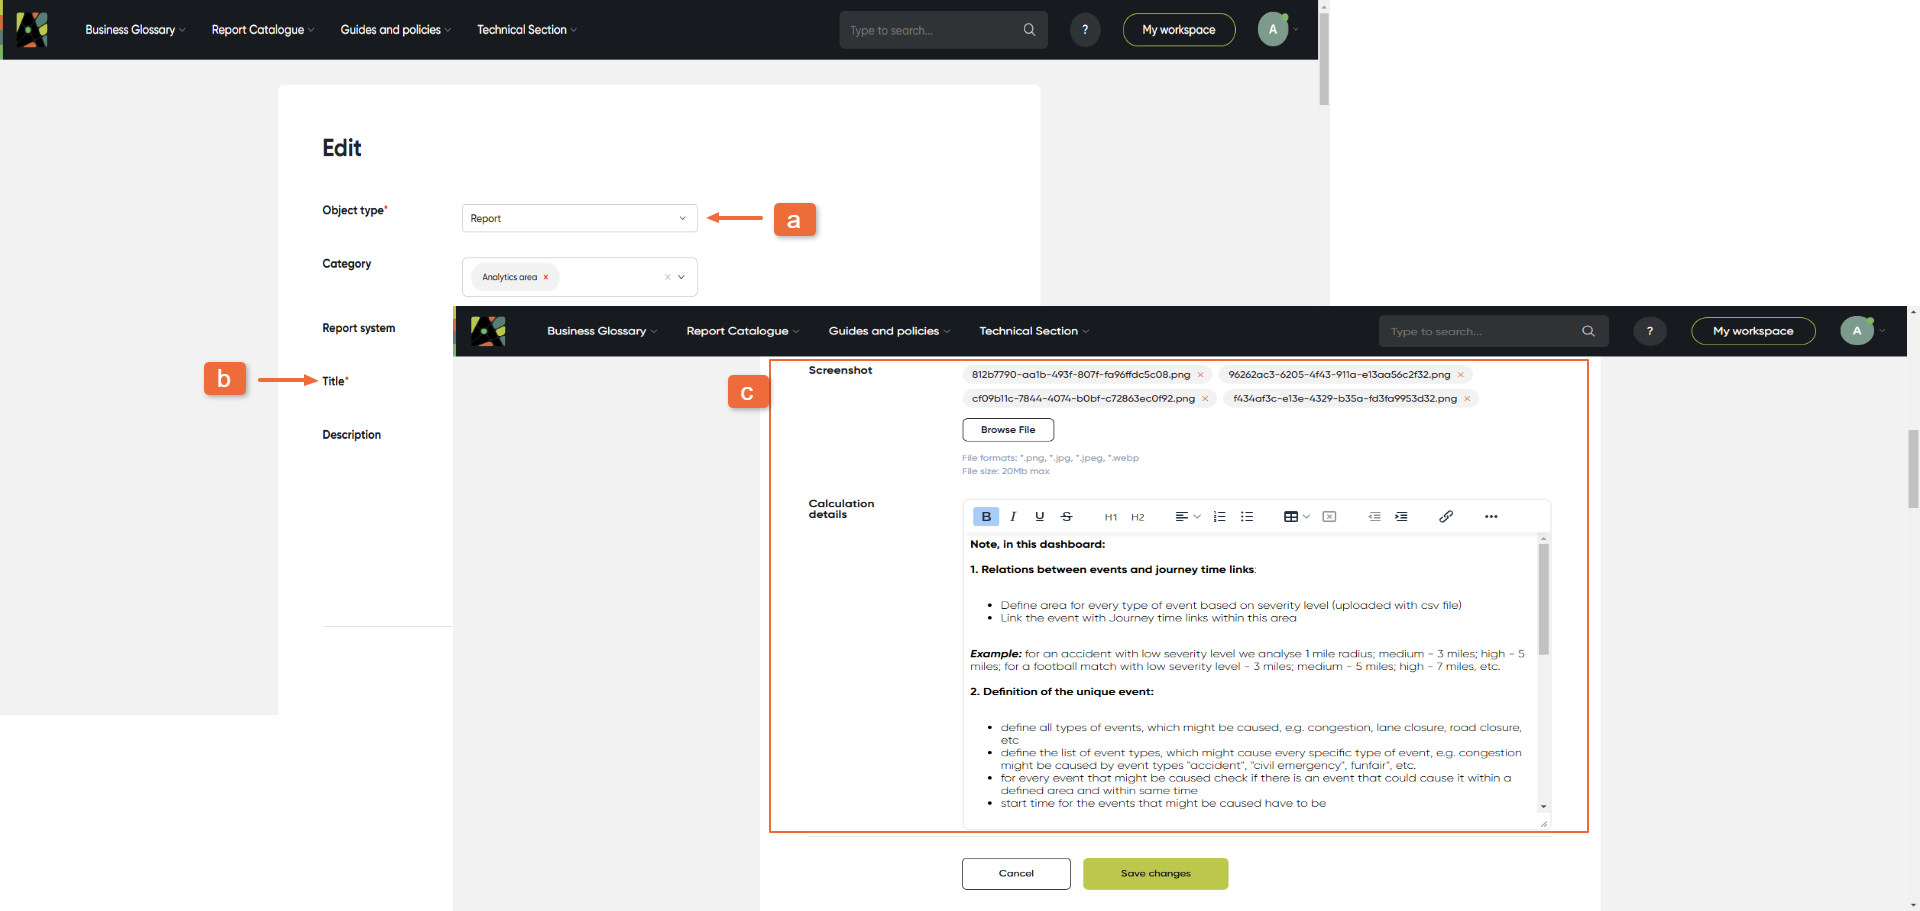
Task: Open the more options ellipsis in editor
Action: (1491, 517)
